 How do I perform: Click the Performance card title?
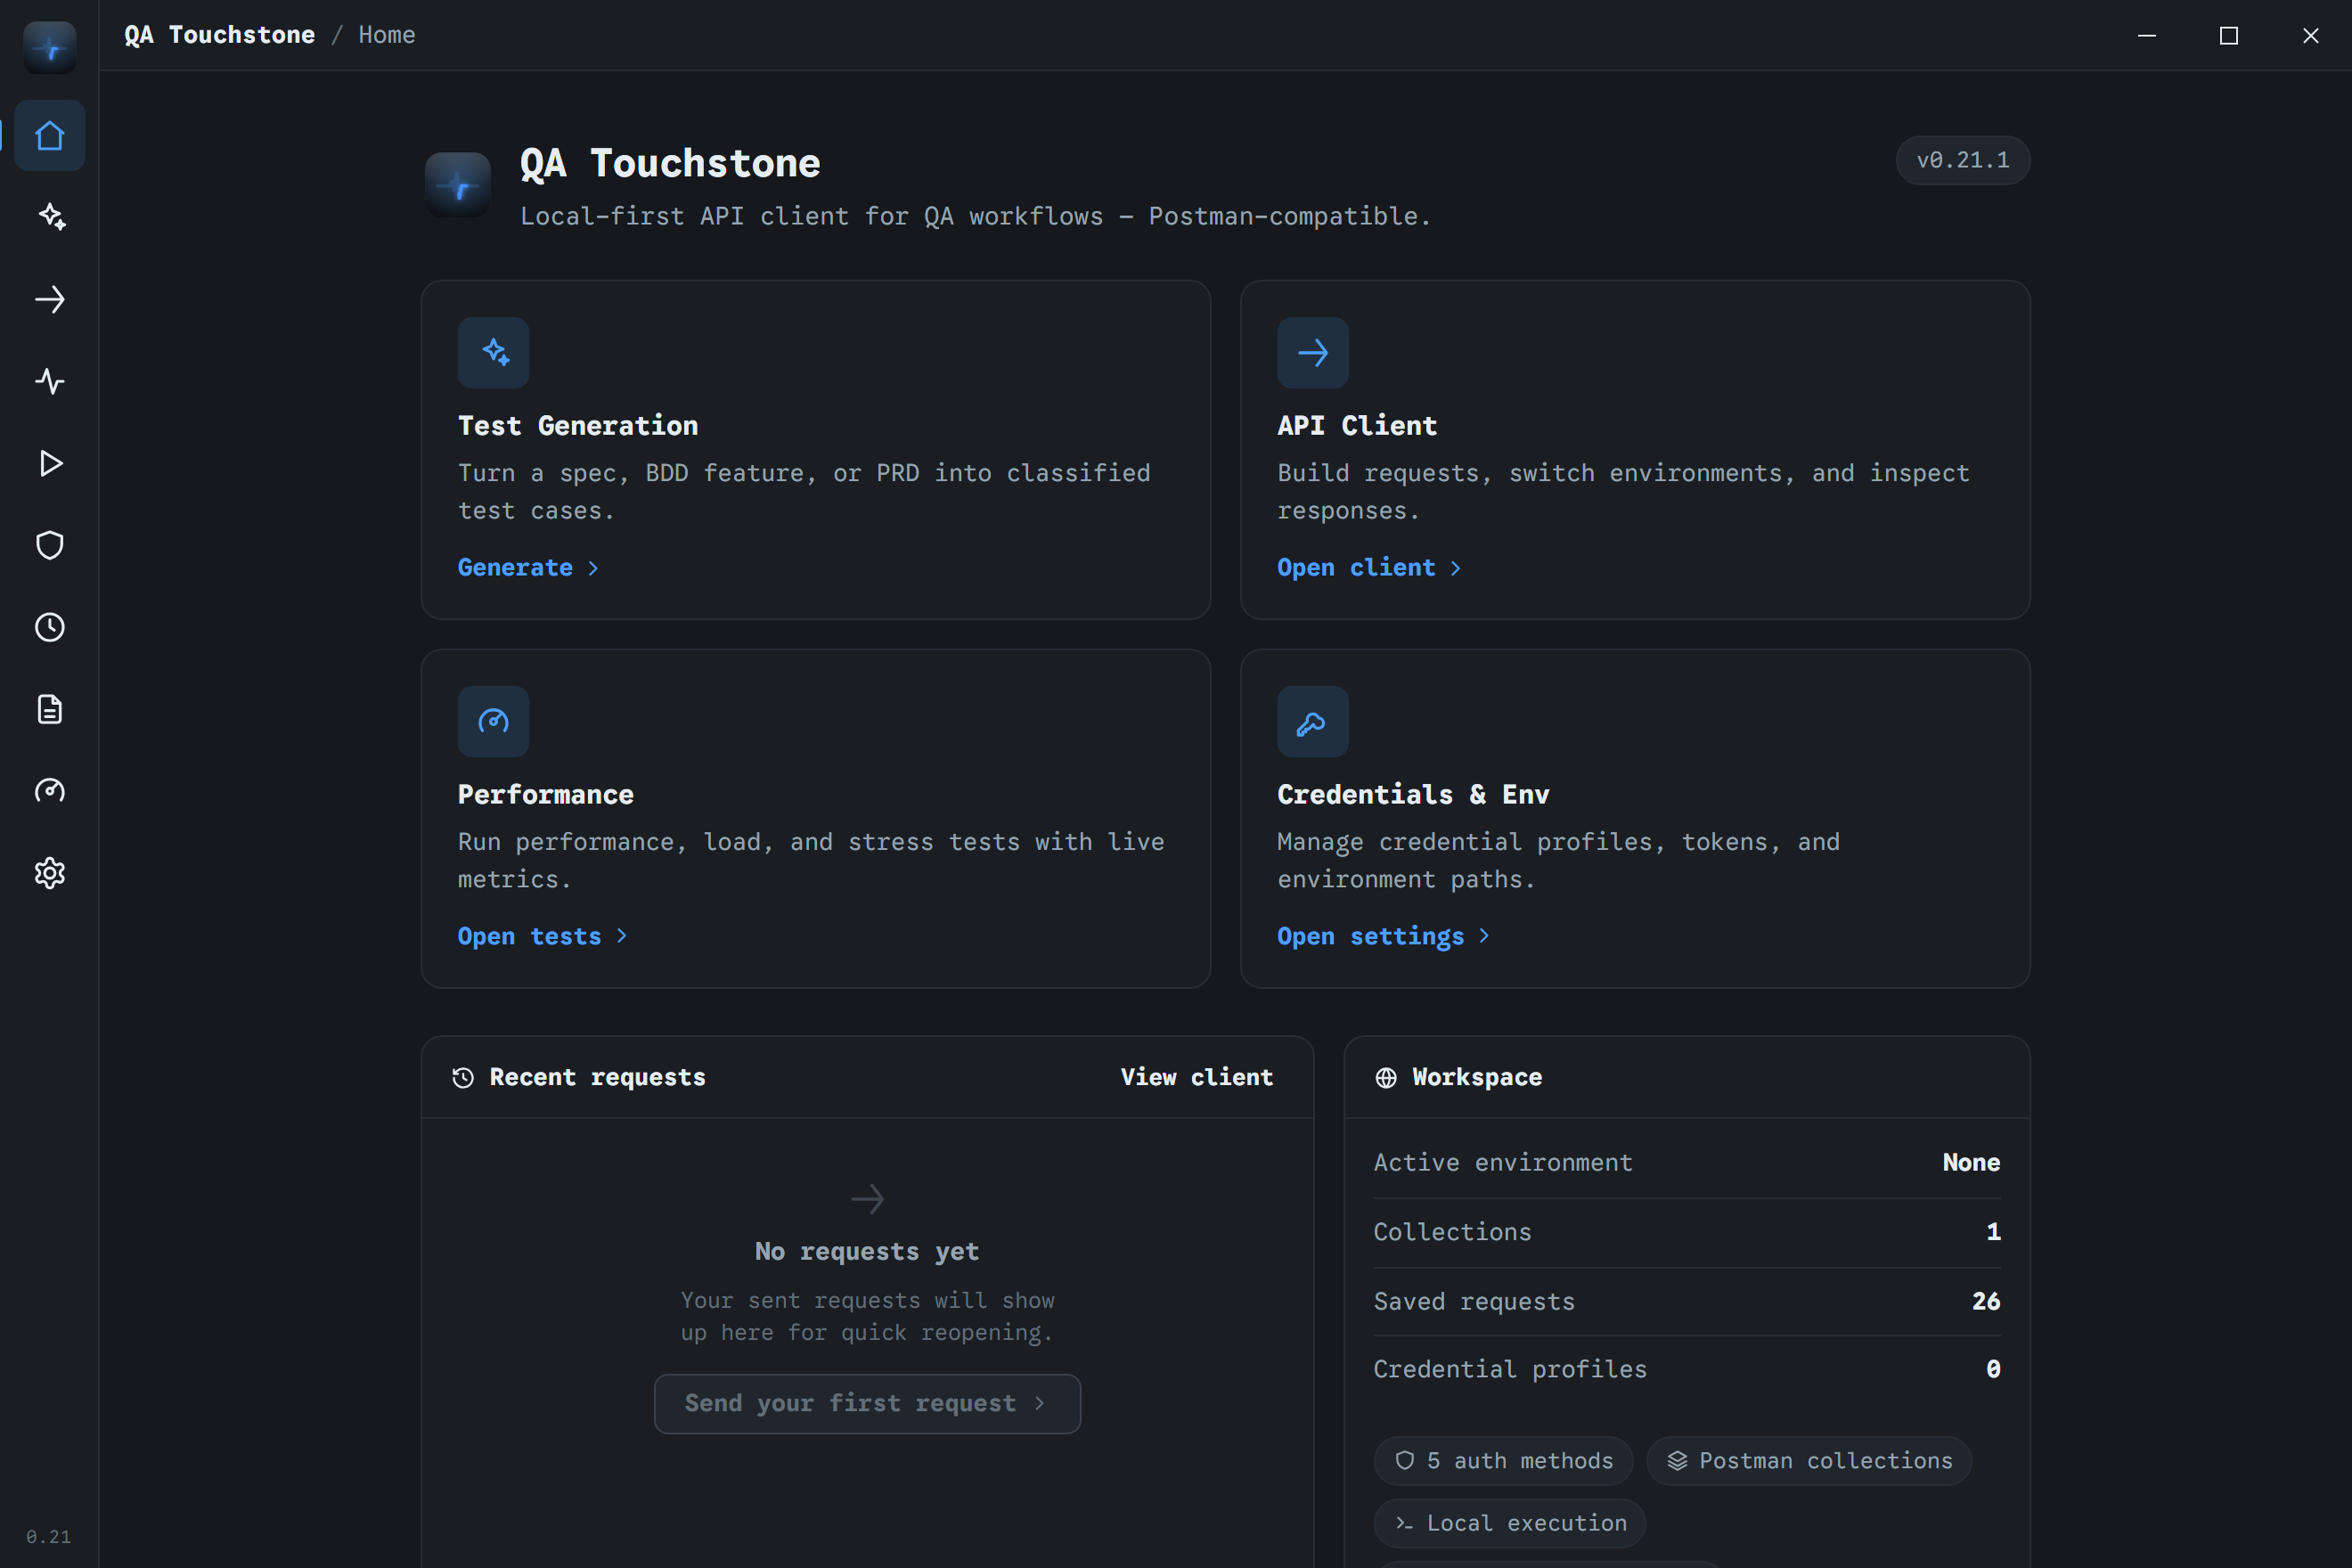point(546,794)
